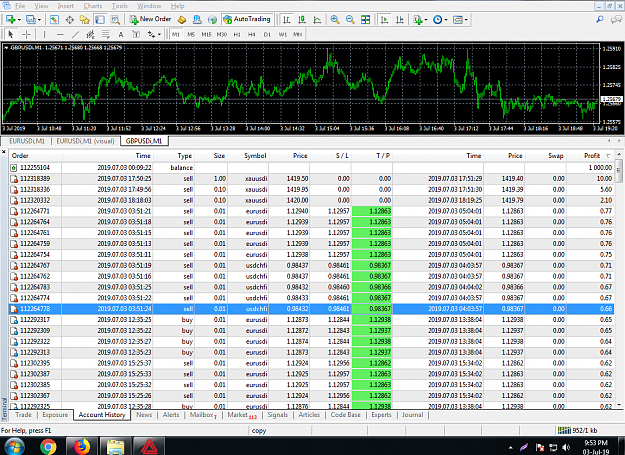Expand the new chart dropdown arrow
Viewport: 625px width, 455px height.
click(19, 20)
